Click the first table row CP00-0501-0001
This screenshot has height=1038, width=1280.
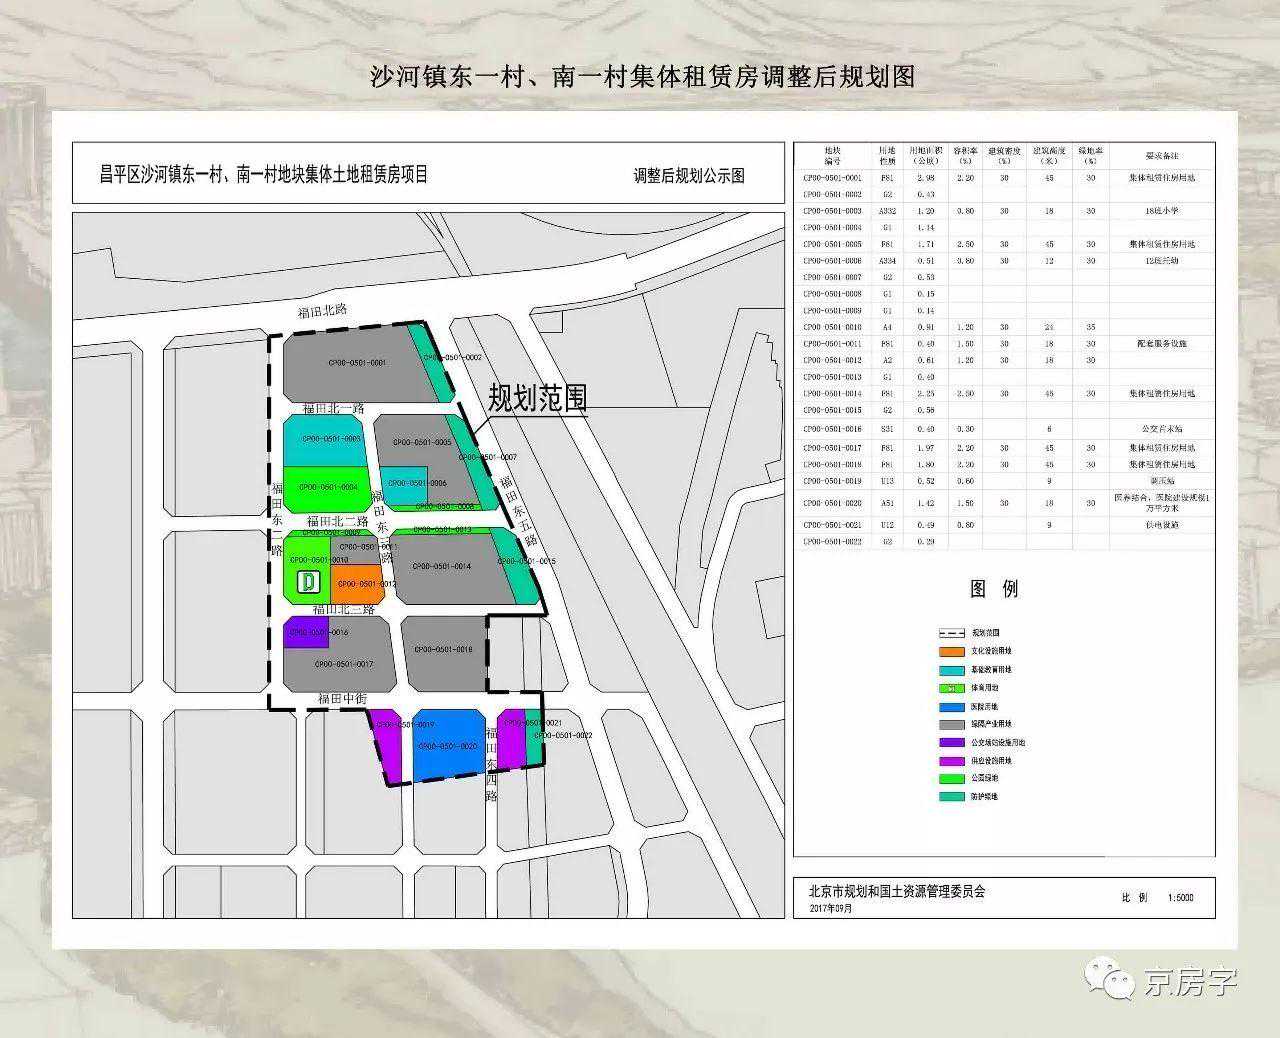coord(1004,177)
